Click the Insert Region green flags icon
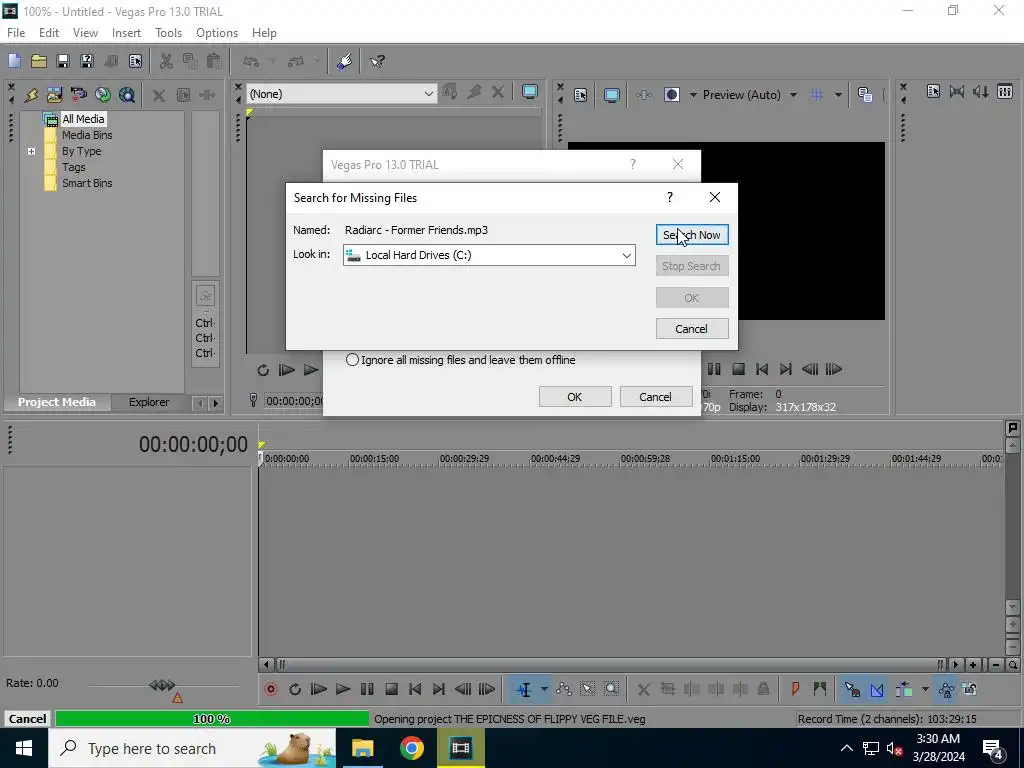The height and width of the screenshot is (768, 1024). [x=820, y=689]
